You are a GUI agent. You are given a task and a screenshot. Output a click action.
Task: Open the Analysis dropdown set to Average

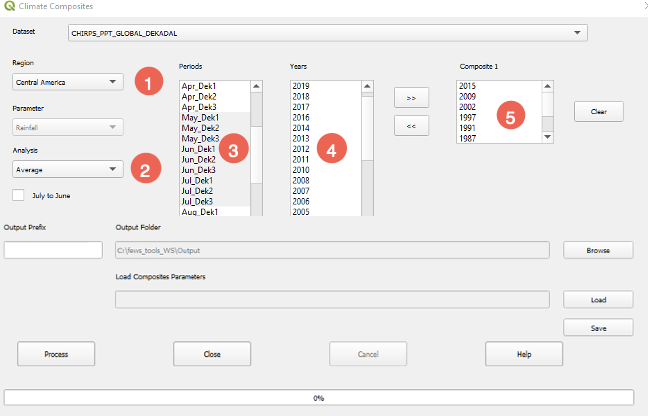tap(67, 169)
